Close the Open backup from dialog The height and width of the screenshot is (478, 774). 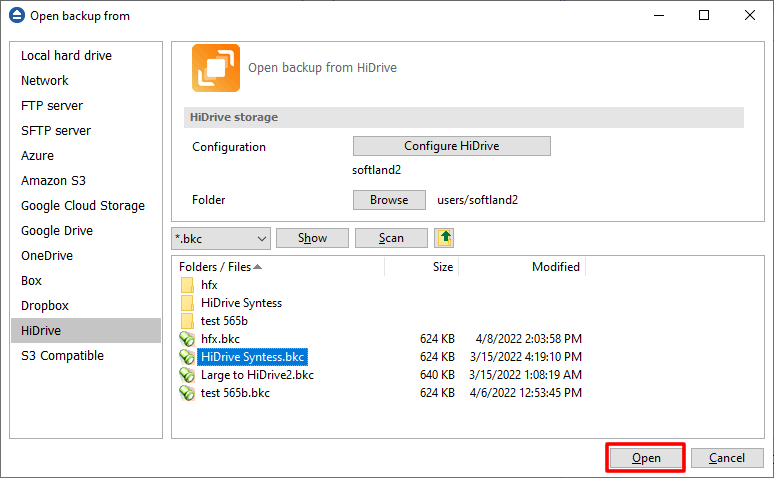(x=749, y=15)
